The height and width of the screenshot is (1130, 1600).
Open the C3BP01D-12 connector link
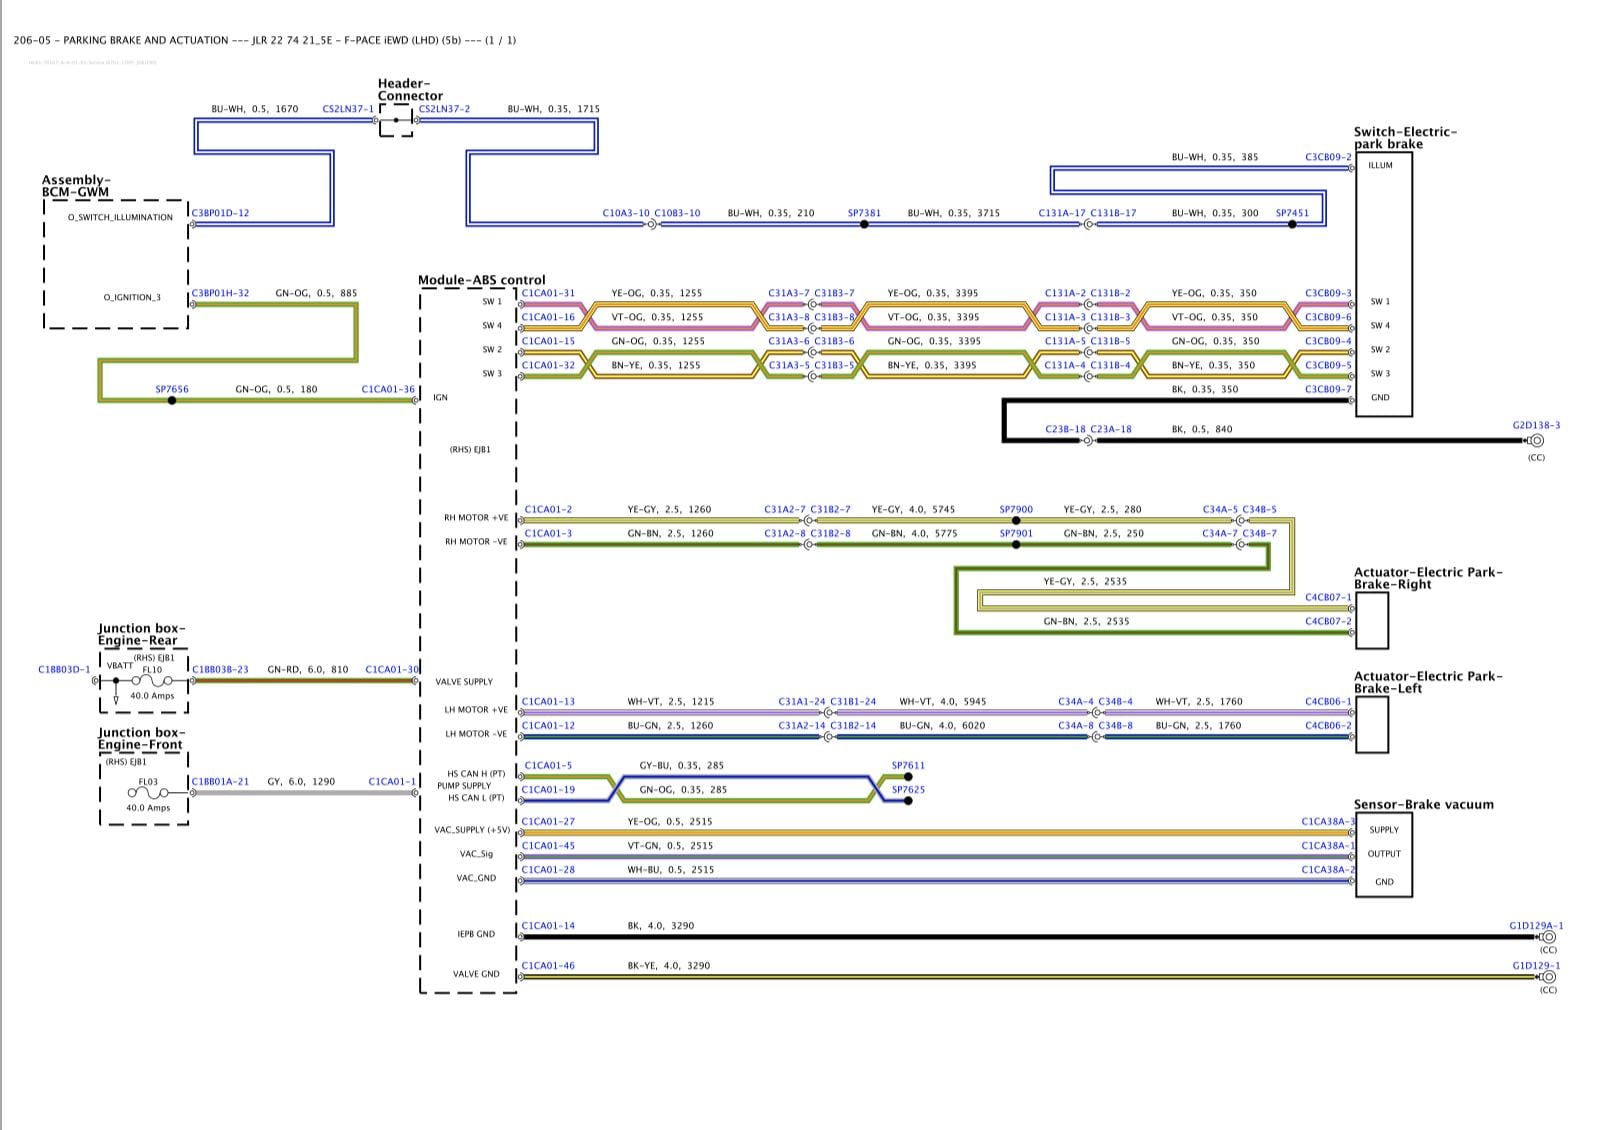220,213
